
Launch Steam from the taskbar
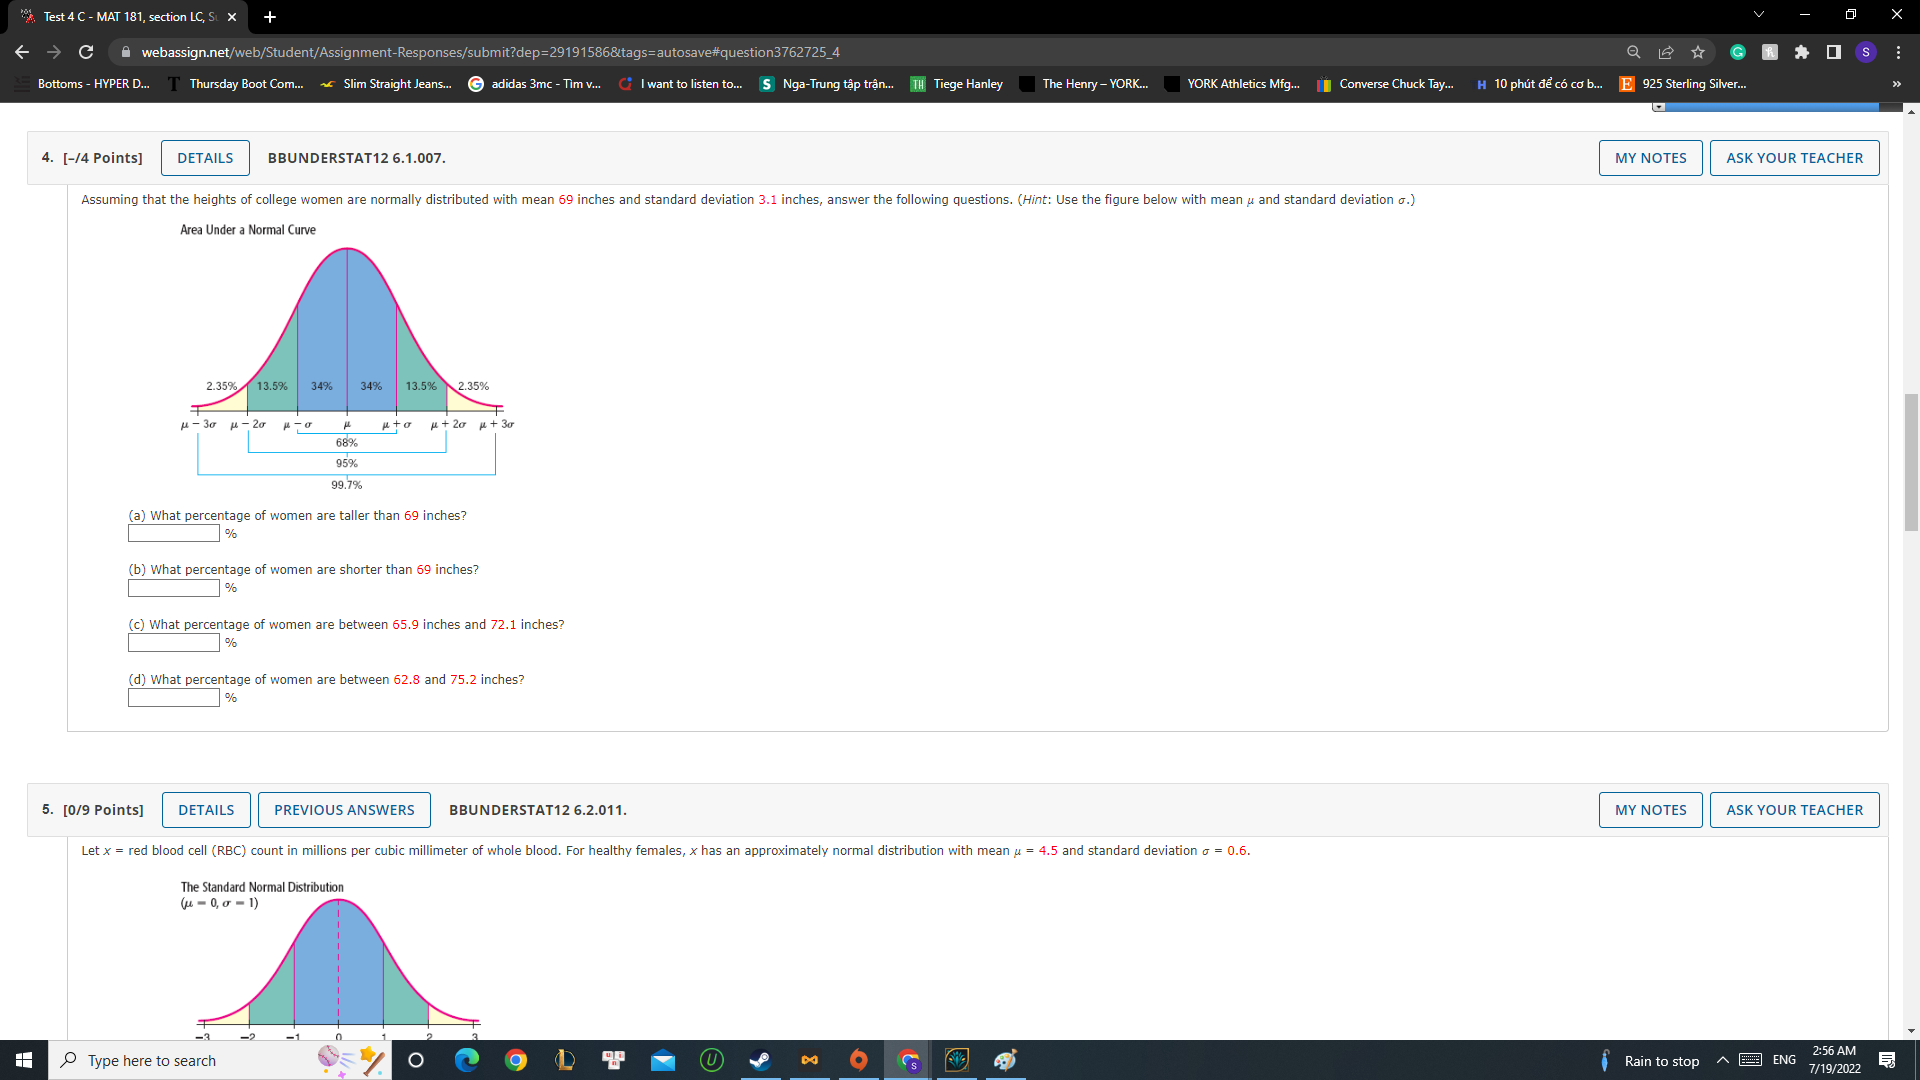point(760,1060)
